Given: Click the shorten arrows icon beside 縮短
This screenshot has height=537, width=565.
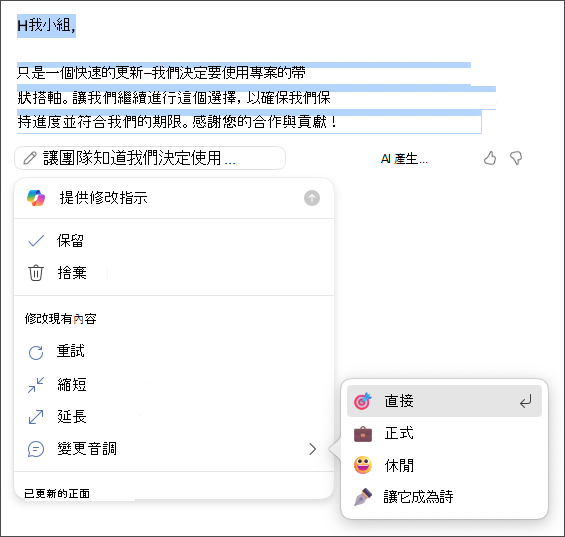Looking at the screenshot, I should click(36, 385).
